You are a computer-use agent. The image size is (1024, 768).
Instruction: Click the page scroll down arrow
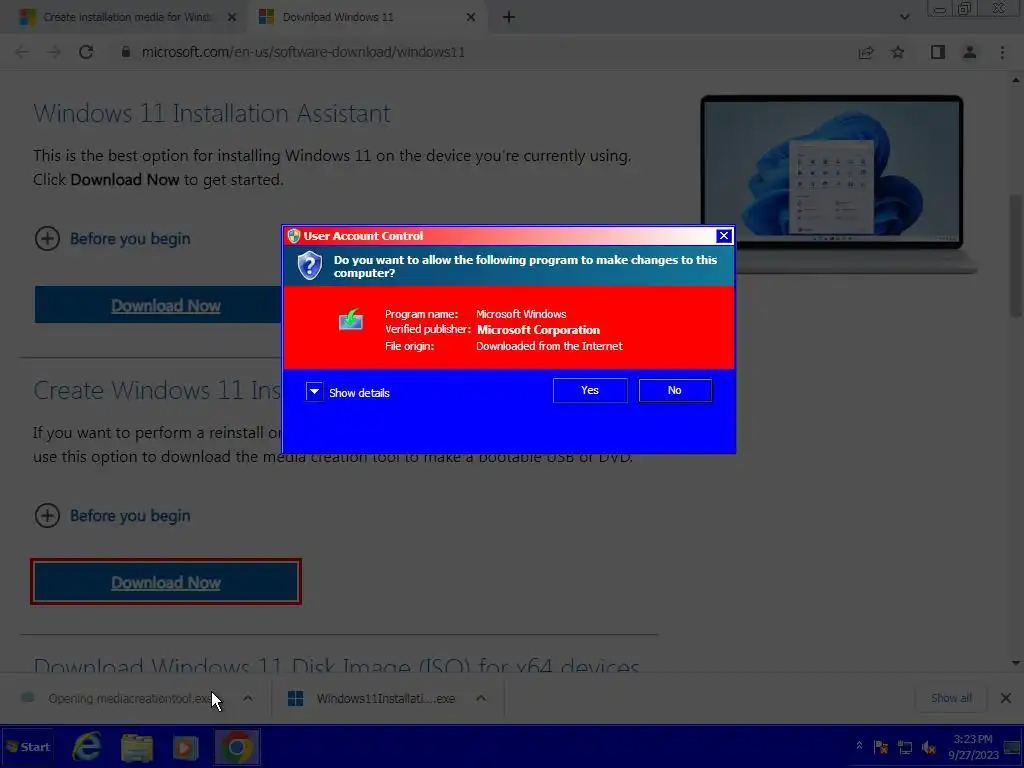point(1016,664)
